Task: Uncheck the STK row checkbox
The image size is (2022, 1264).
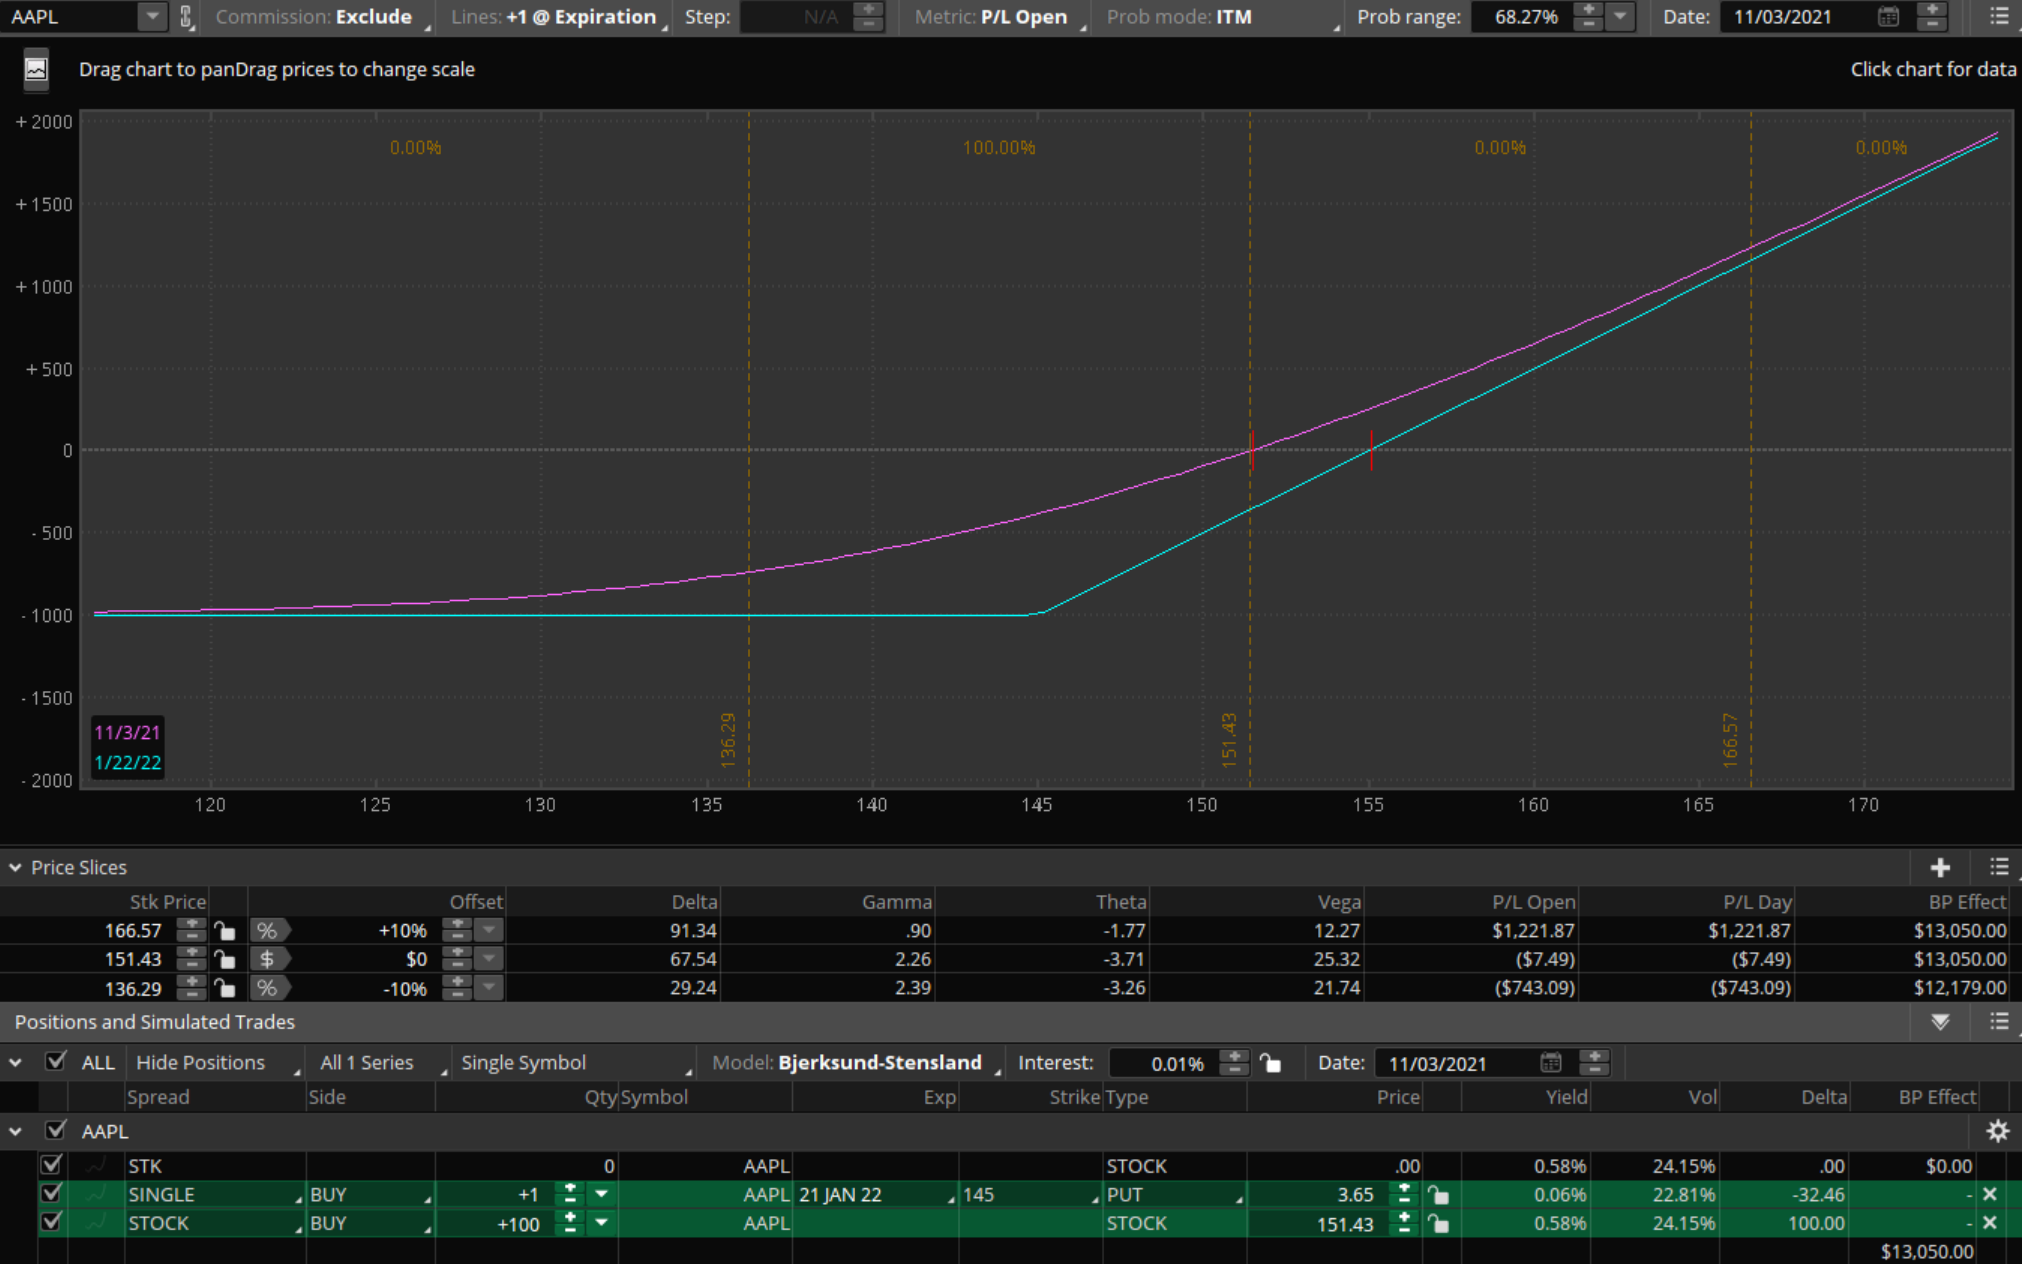Action: 51,1166
